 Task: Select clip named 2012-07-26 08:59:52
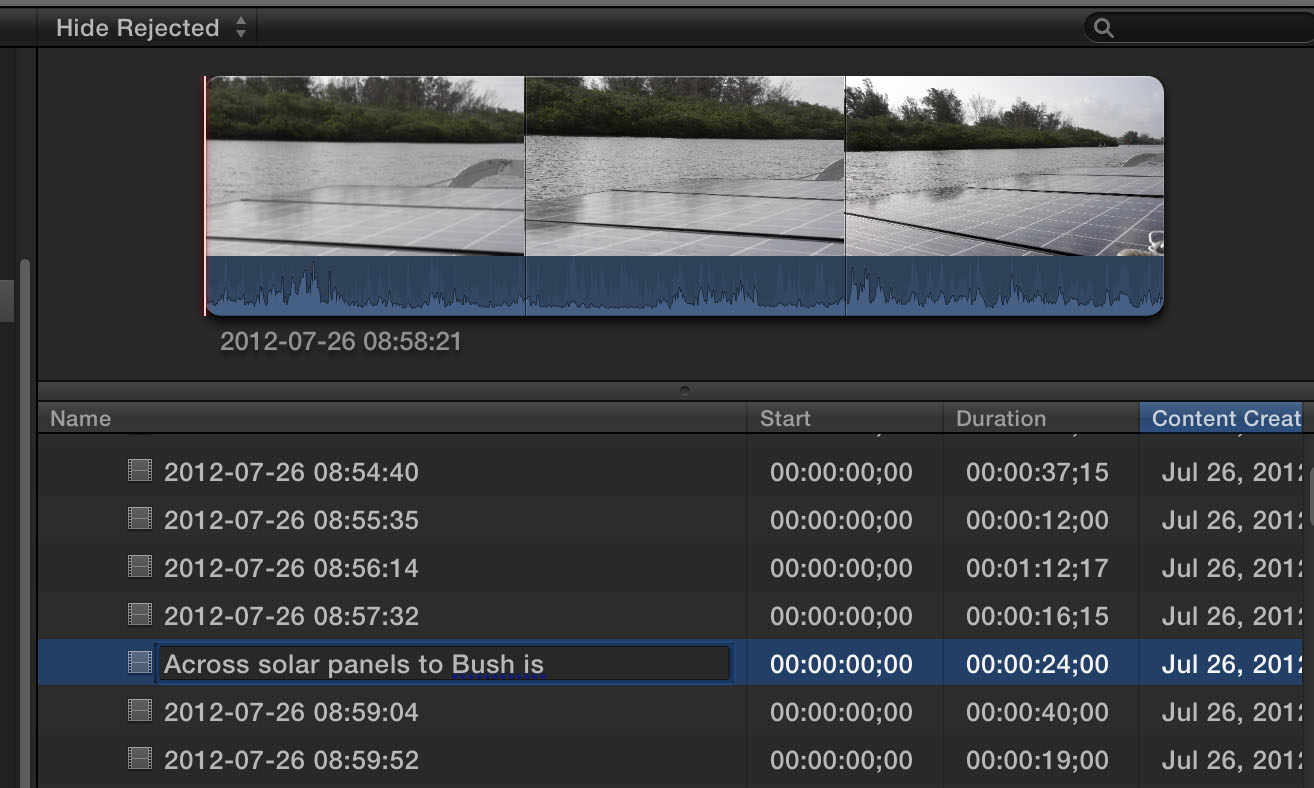coord(291,760)
